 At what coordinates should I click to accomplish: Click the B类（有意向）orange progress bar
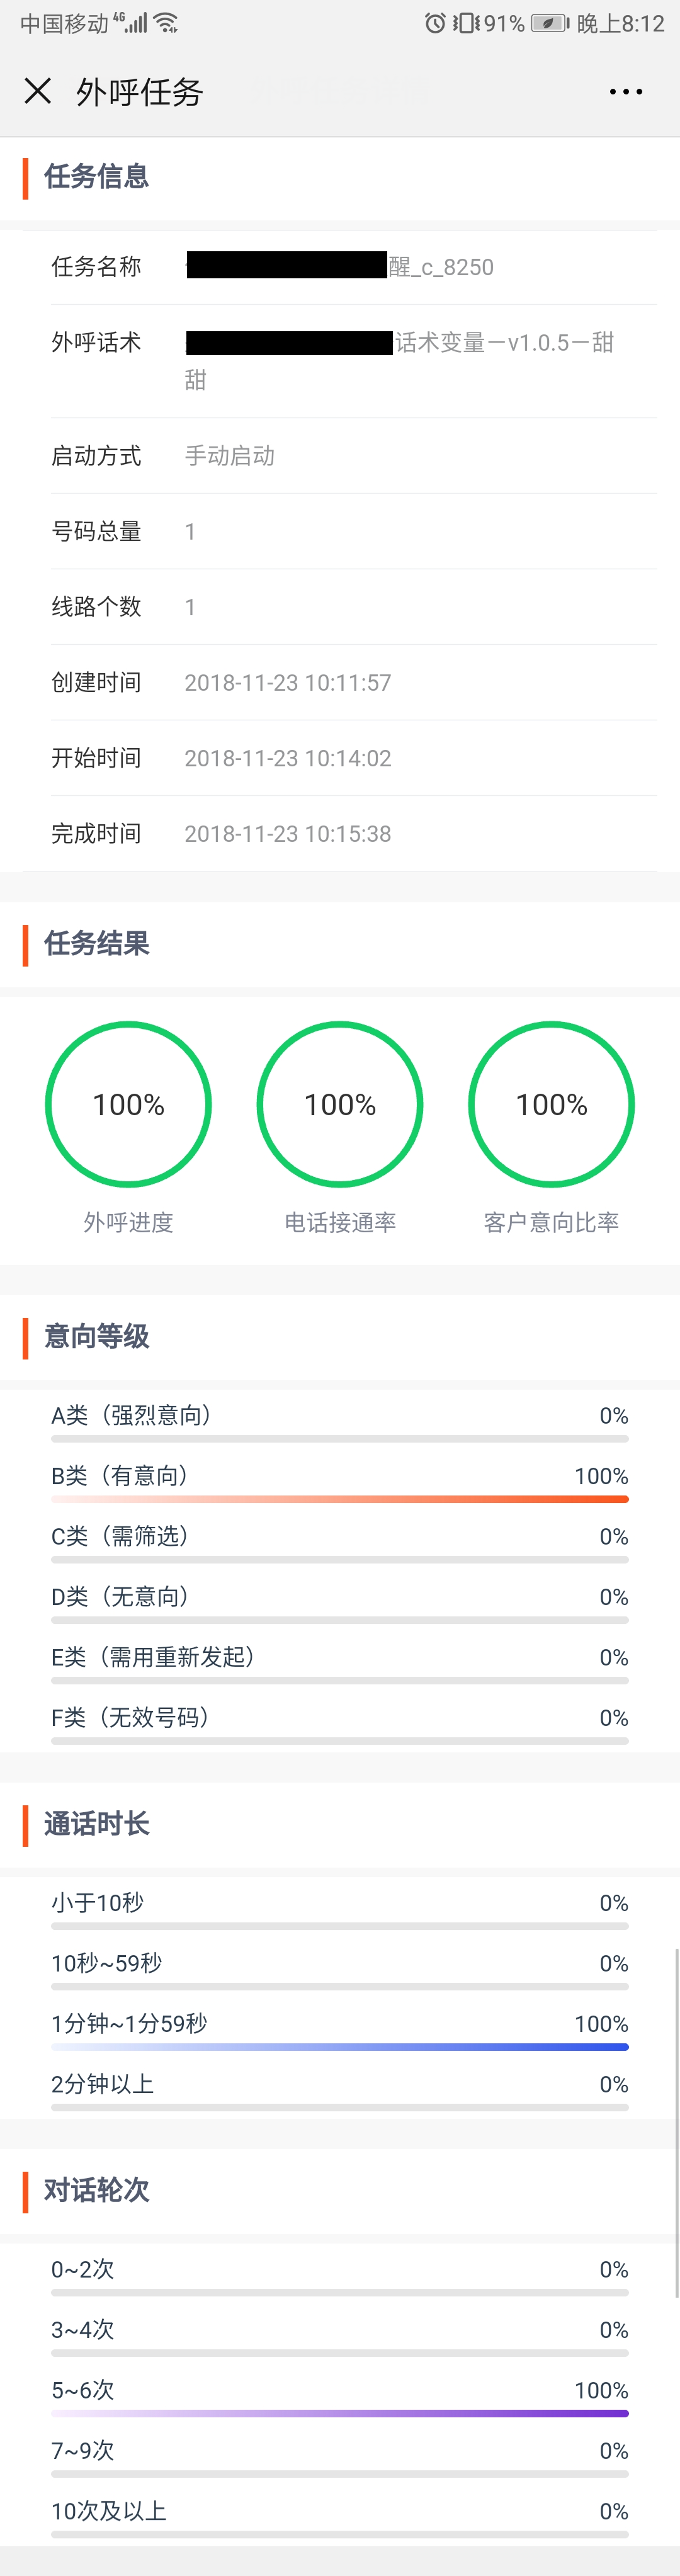pos(340,1499)
